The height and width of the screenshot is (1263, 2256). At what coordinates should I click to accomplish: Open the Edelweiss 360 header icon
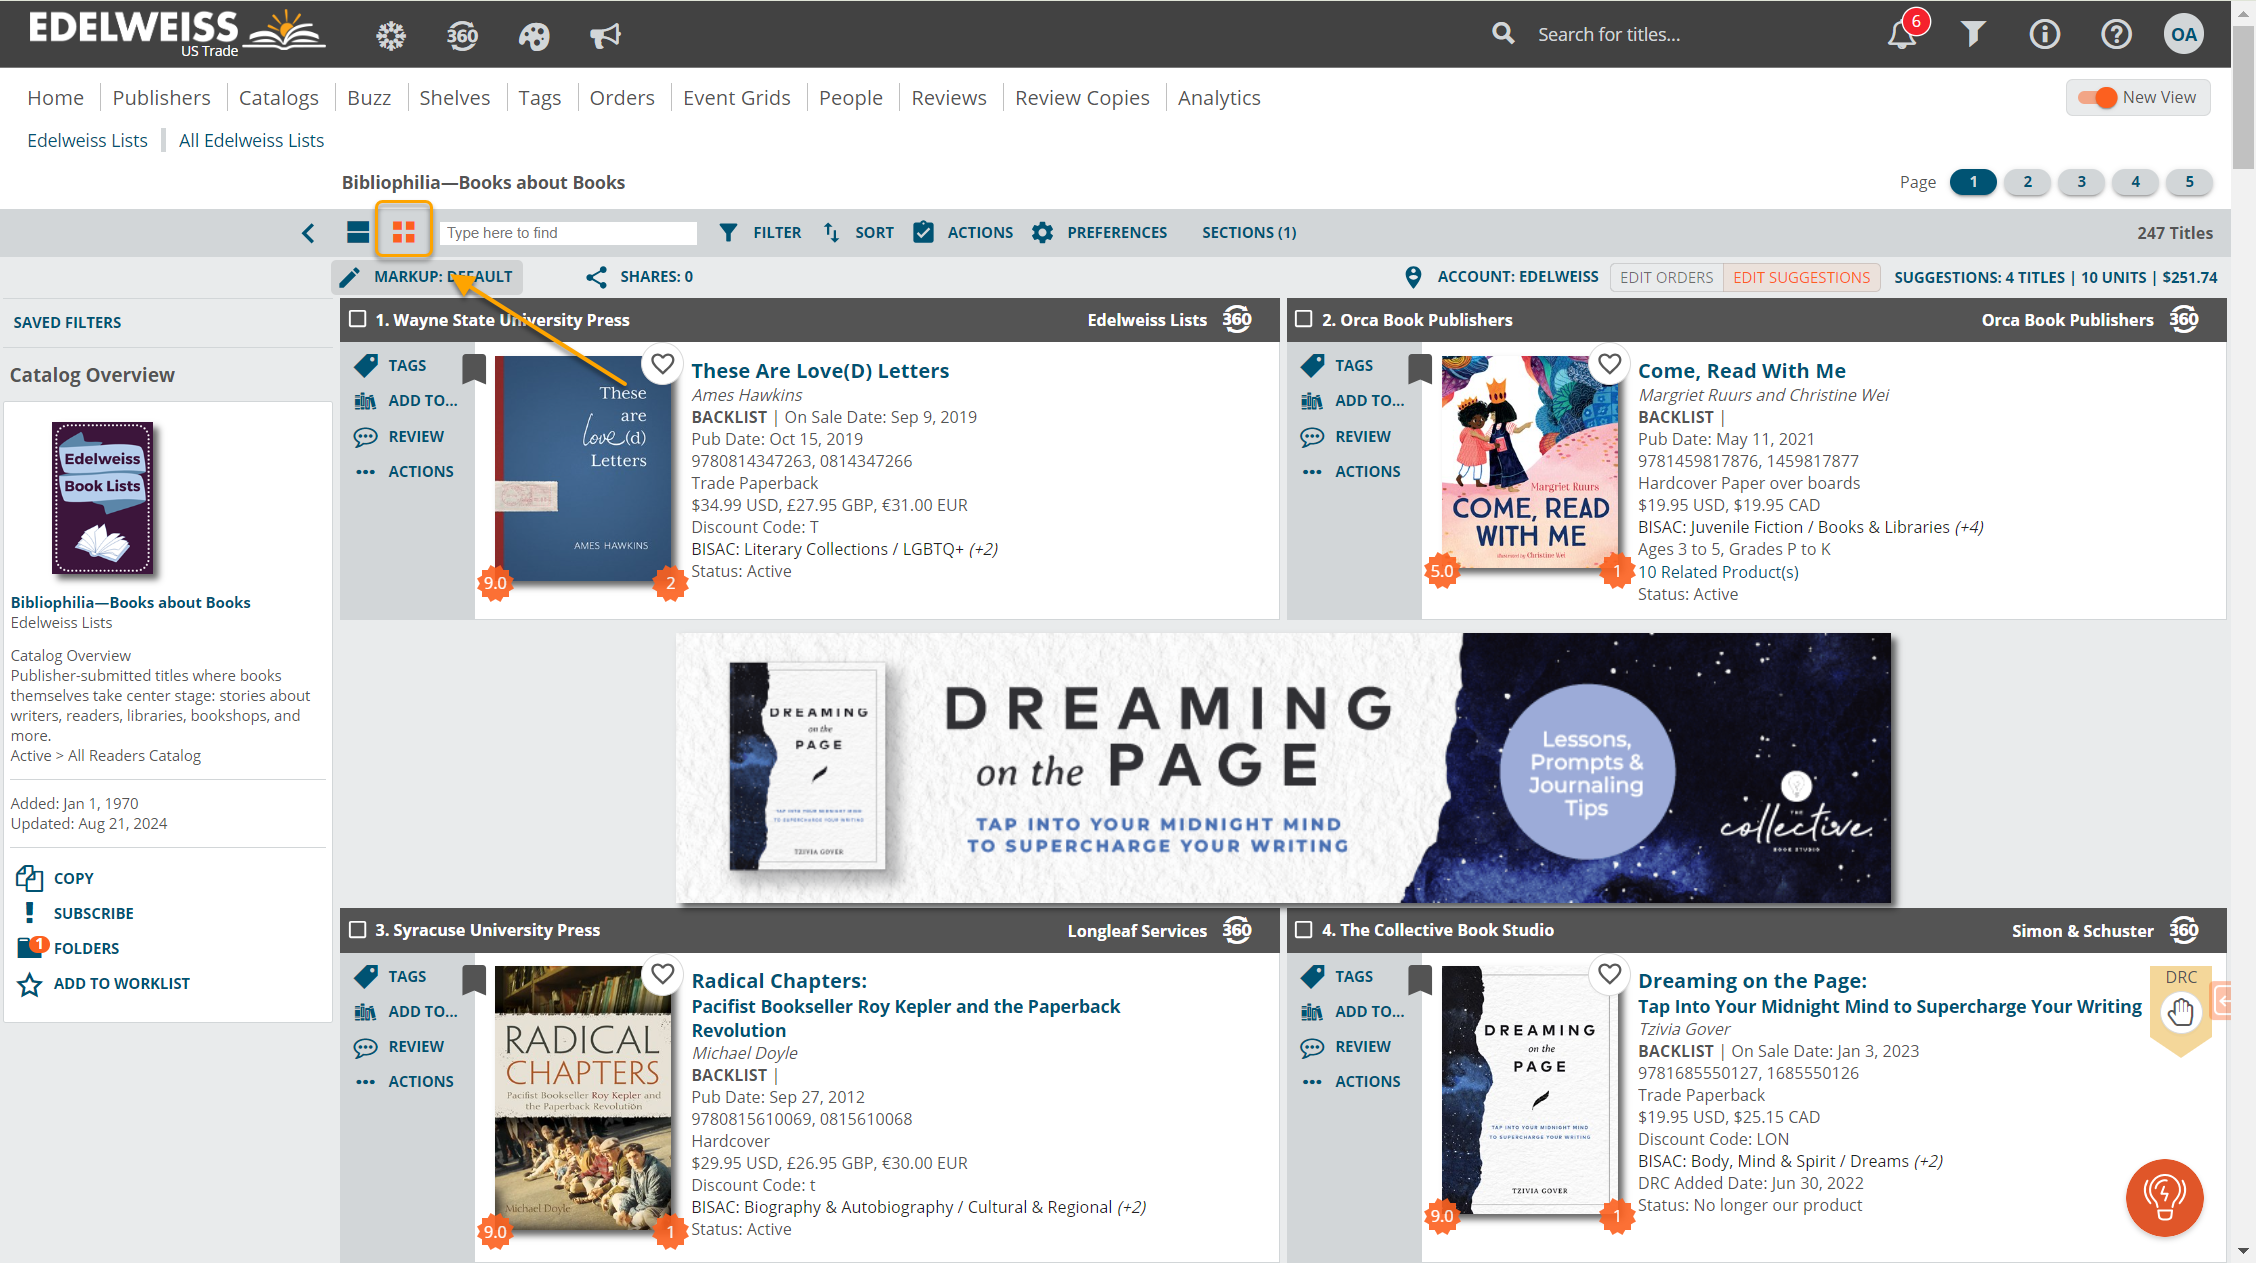[462, 36]
